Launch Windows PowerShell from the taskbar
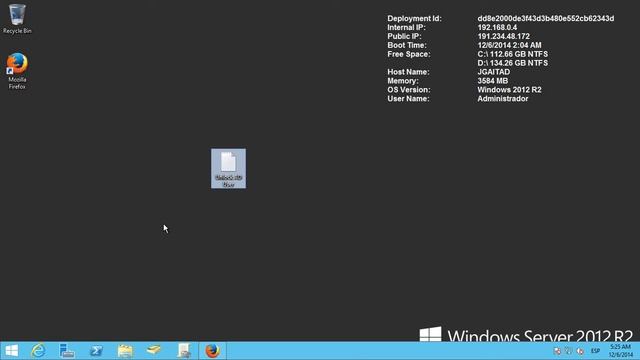640x360 pixels. click(x=96, y=351)
